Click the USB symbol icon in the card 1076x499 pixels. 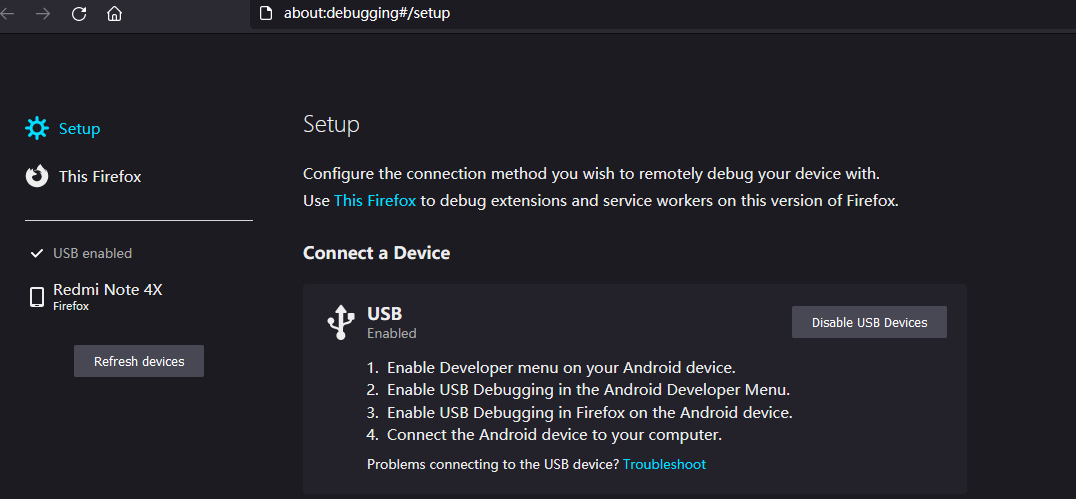pos(341,322)
